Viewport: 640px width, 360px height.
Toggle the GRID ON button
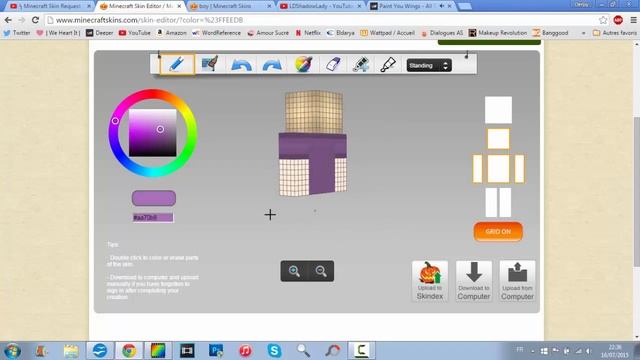(x=498, y=231)
